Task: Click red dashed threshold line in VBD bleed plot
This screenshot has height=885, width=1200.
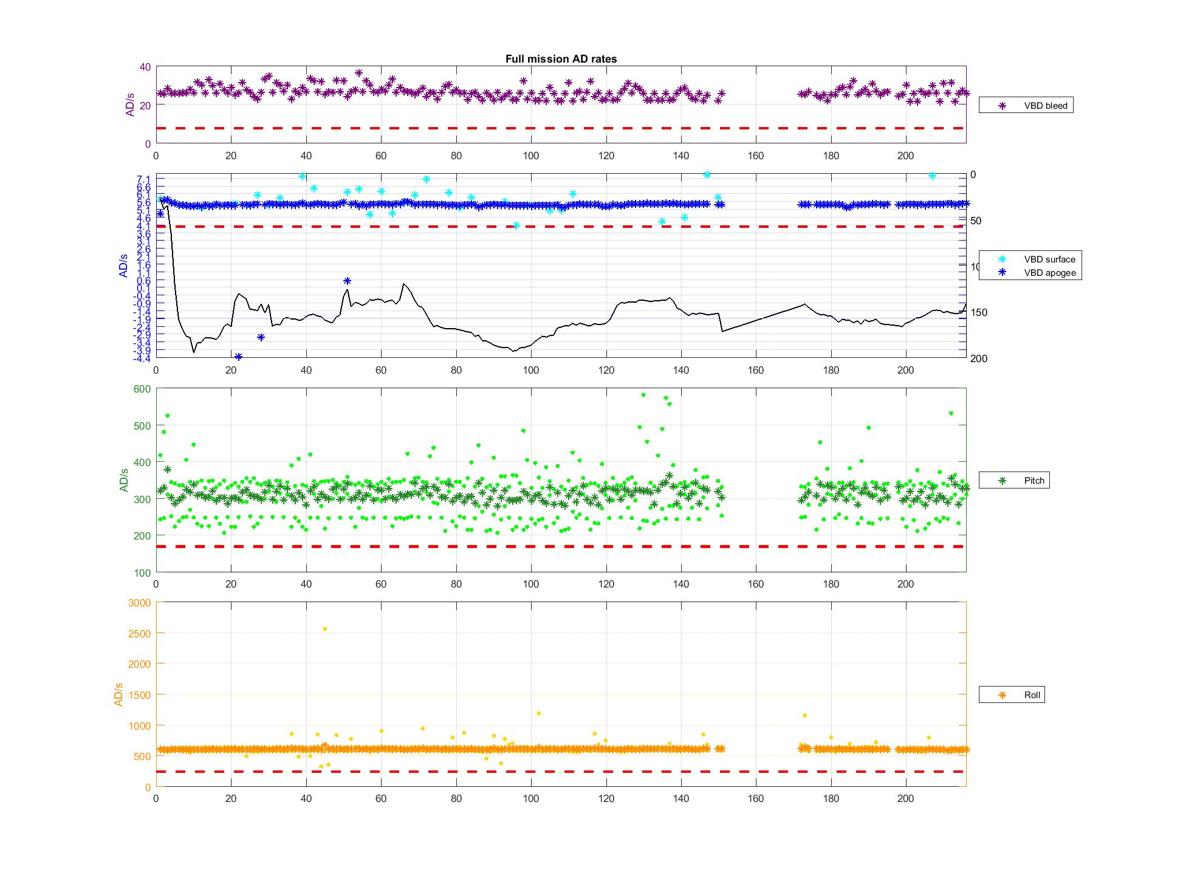Action: click(x=561, y=128)
